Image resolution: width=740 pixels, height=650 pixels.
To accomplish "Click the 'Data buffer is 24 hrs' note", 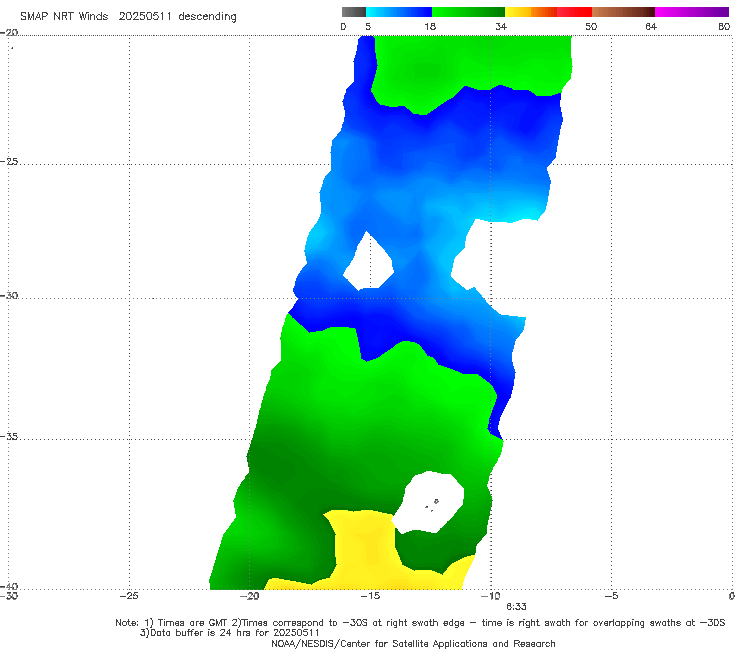I will click(x=229, y=633).
